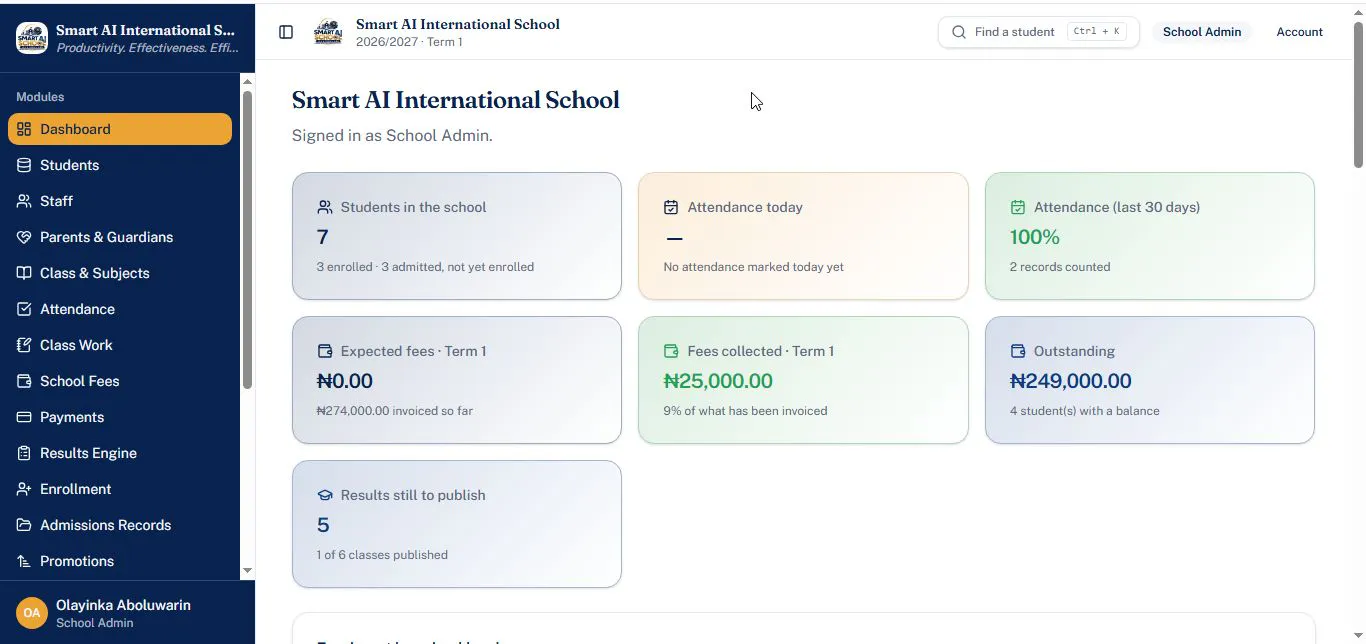Click the school logo in sidebar header
Viewport: 1366px width, 644px height.
click(32, 38)
